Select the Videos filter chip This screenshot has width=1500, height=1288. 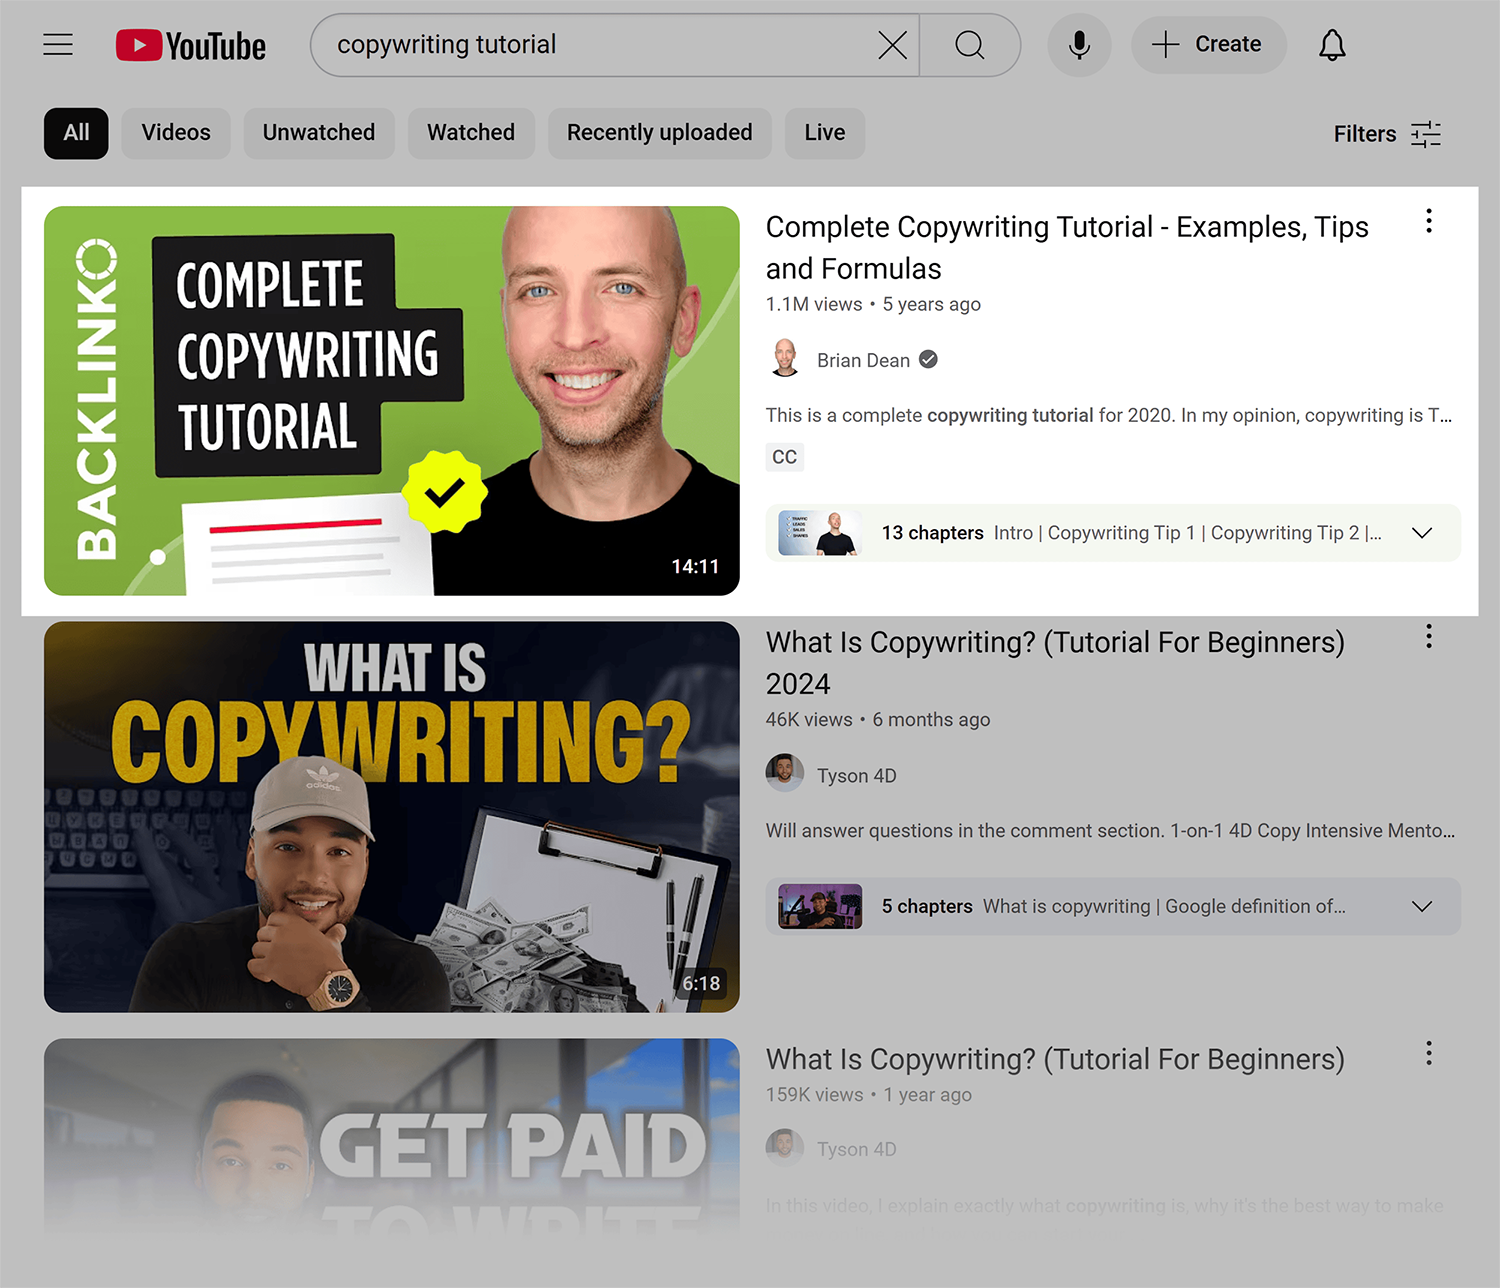pyautogui.click(x=176, y=133)
